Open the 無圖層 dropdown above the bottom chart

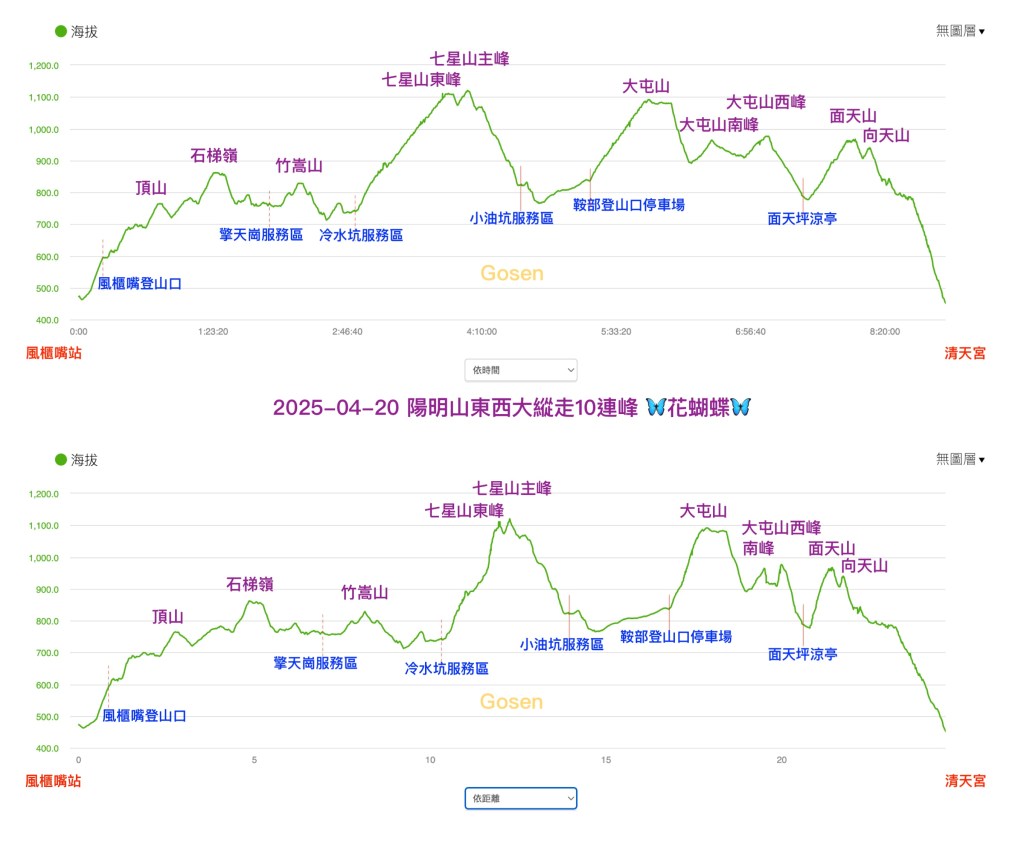960,459
